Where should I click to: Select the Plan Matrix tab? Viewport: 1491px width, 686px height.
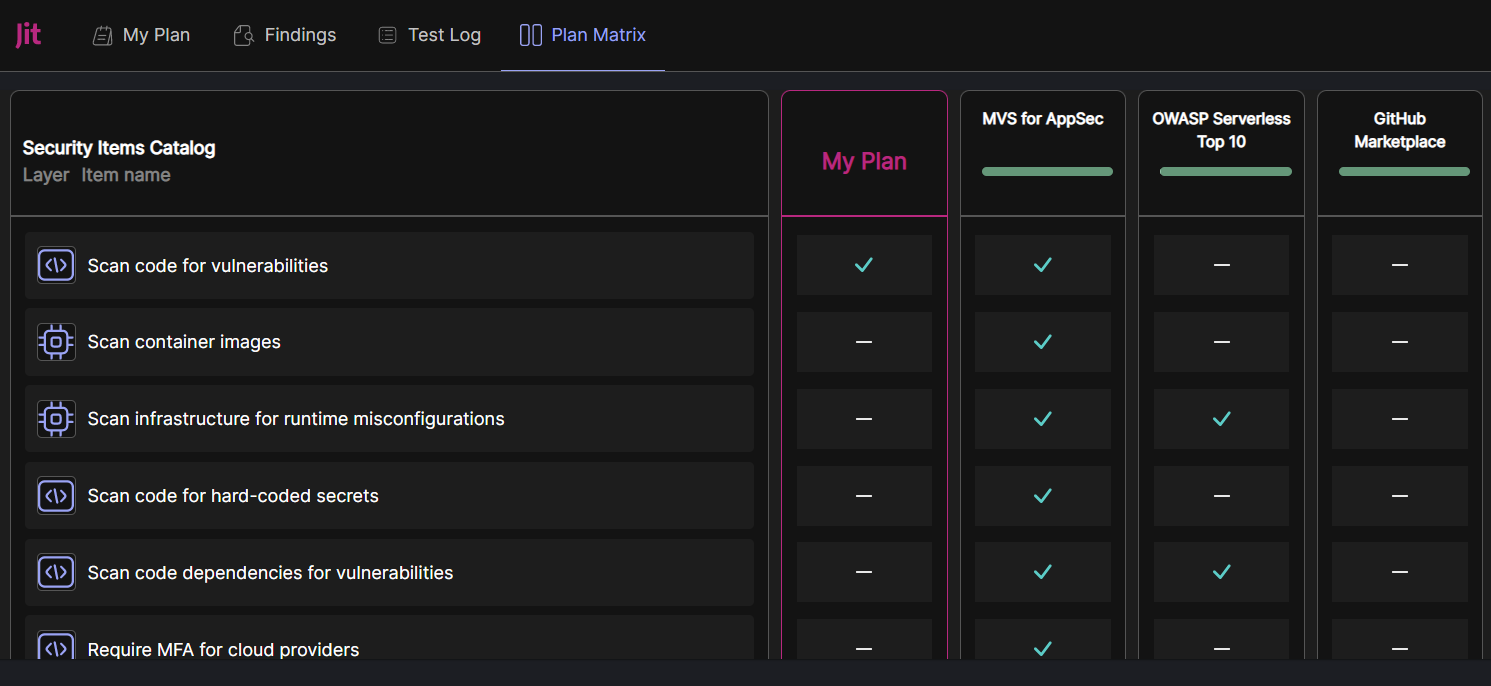pyautogui.click(x=583, y=35)
